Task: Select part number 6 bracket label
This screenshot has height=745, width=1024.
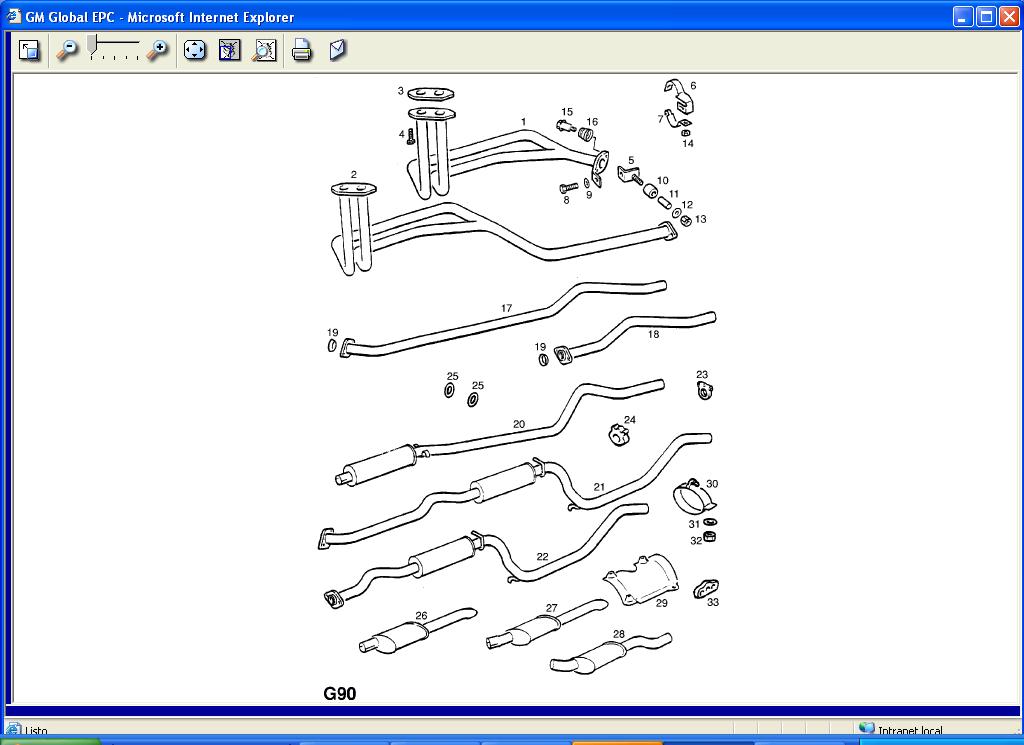Action: (x=693, y=86)
